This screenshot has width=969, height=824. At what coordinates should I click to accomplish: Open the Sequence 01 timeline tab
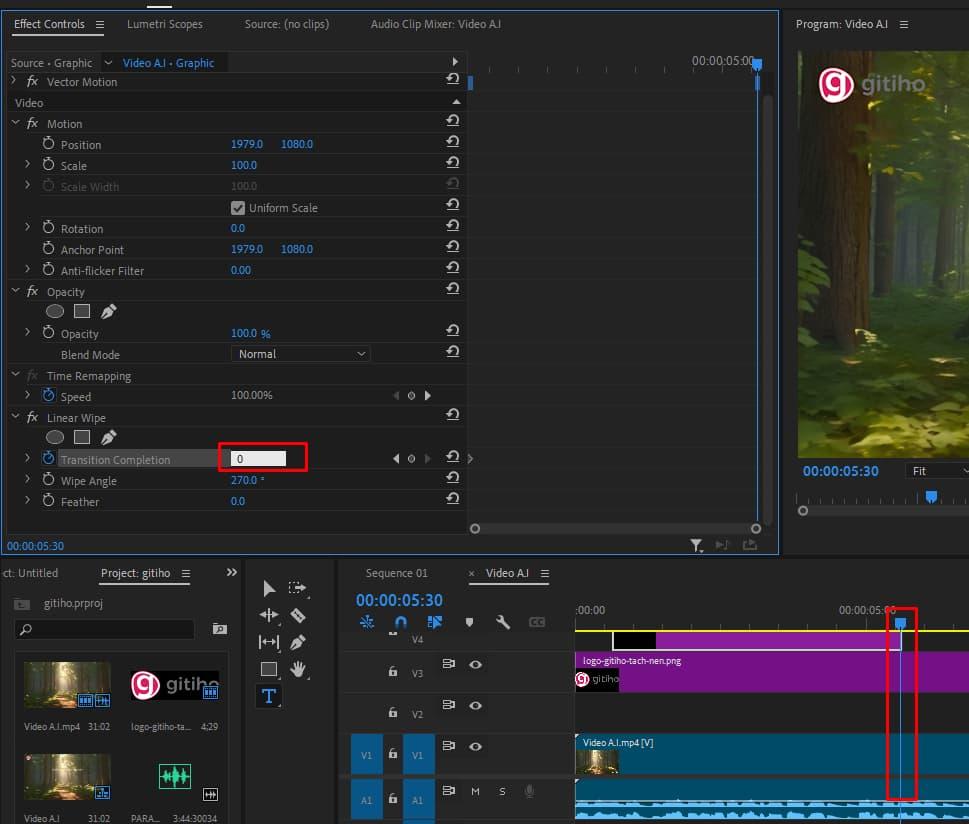tap(396, 573)
